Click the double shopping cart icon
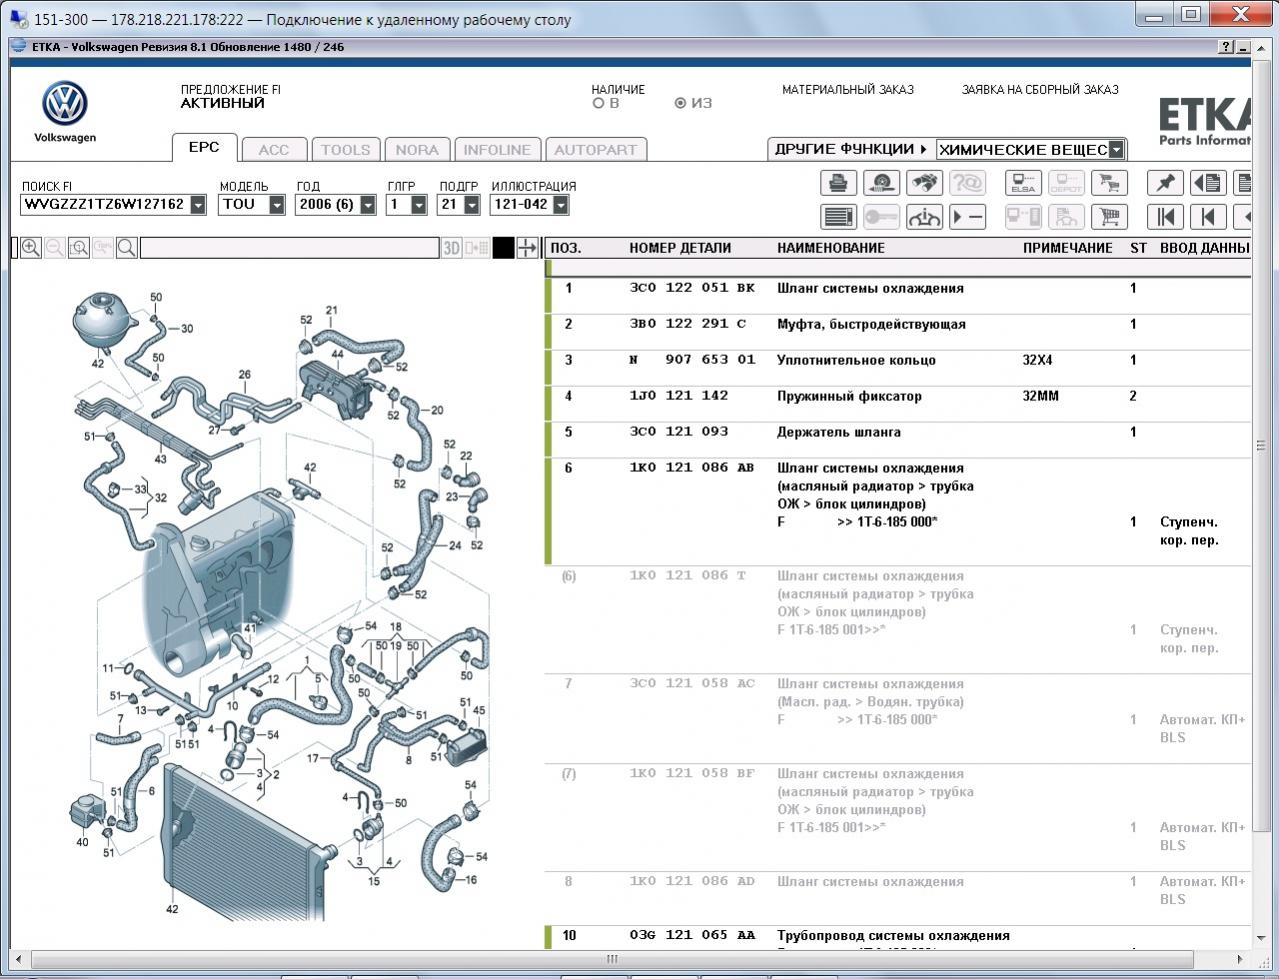The height and width of the screenshot is (979, 1279). tap(1109, 183)
